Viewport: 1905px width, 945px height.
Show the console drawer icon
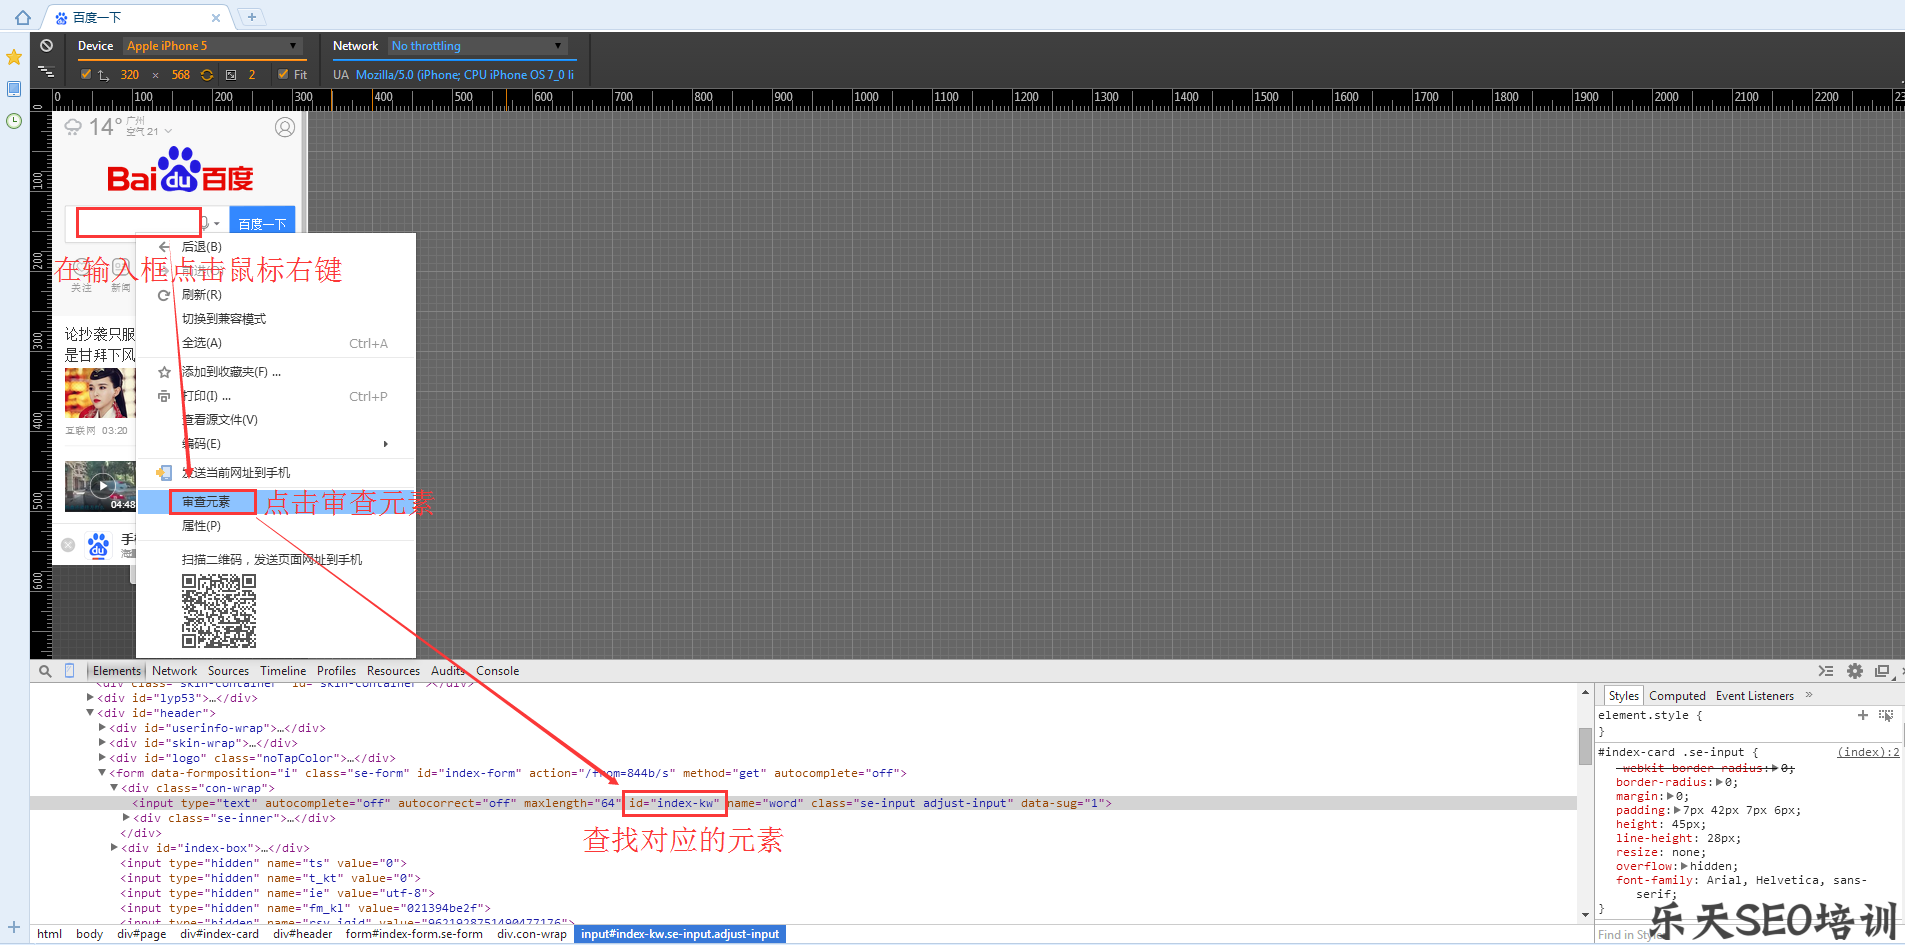[x=1826, y=671]
